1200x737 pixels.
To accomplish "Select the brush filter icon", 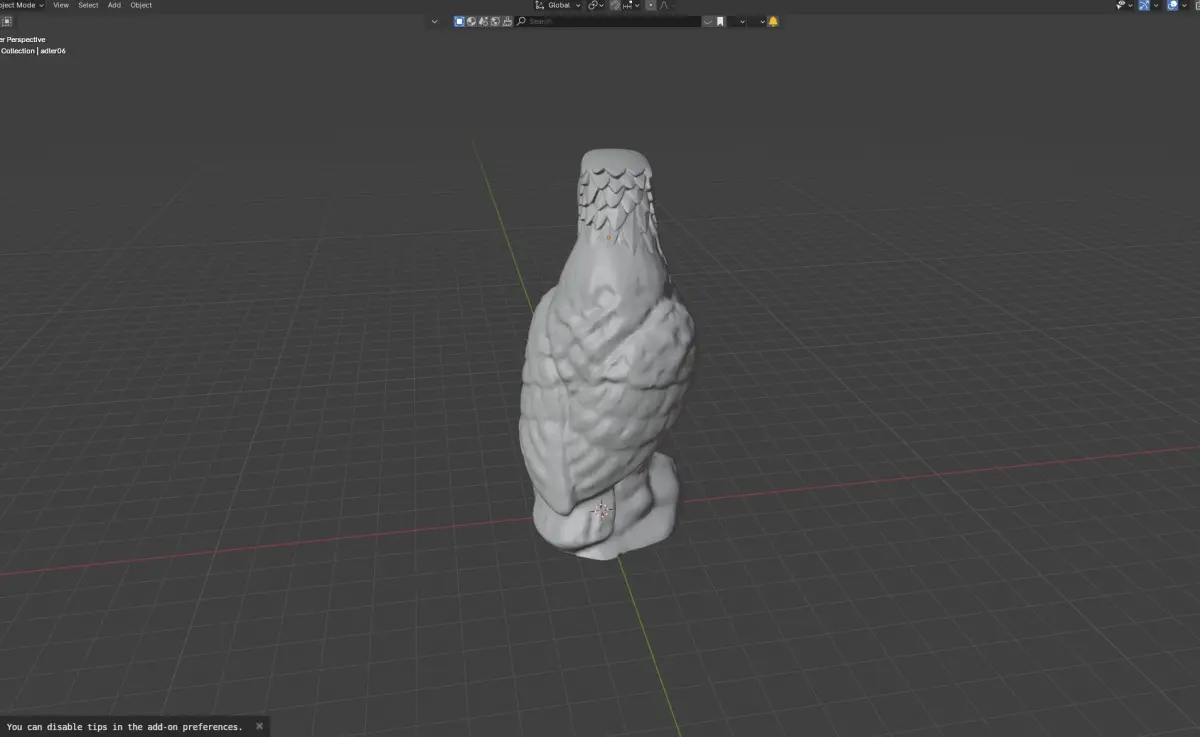I will 507,21.
